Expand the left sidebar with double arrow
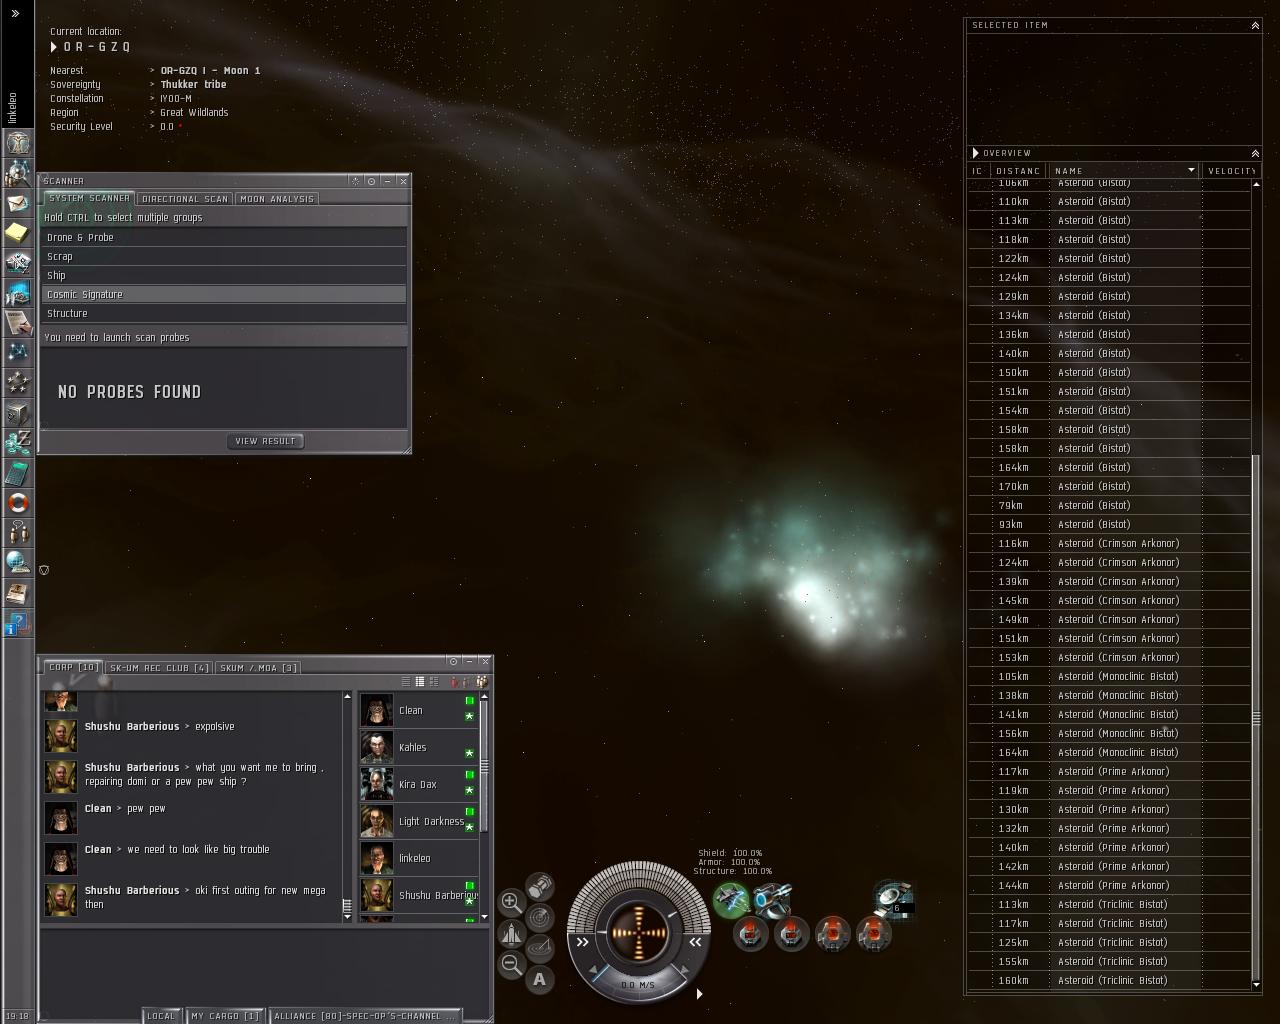The width and height of the screenshot is (1280, 1024). [15, 14]
